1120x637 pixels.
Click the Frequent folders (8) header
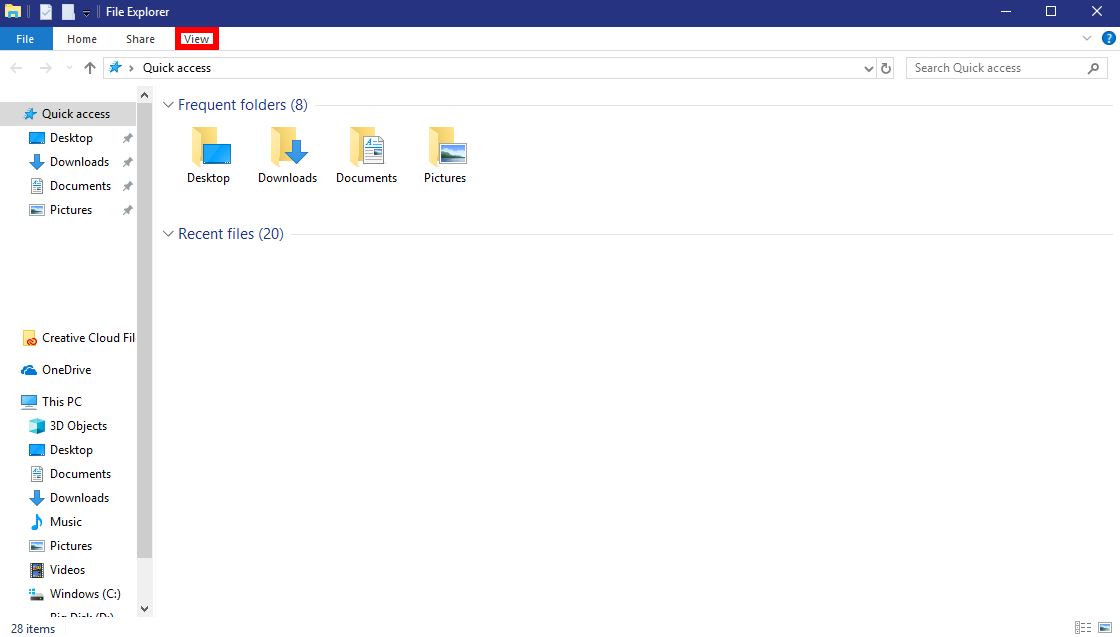coord(243,105)
